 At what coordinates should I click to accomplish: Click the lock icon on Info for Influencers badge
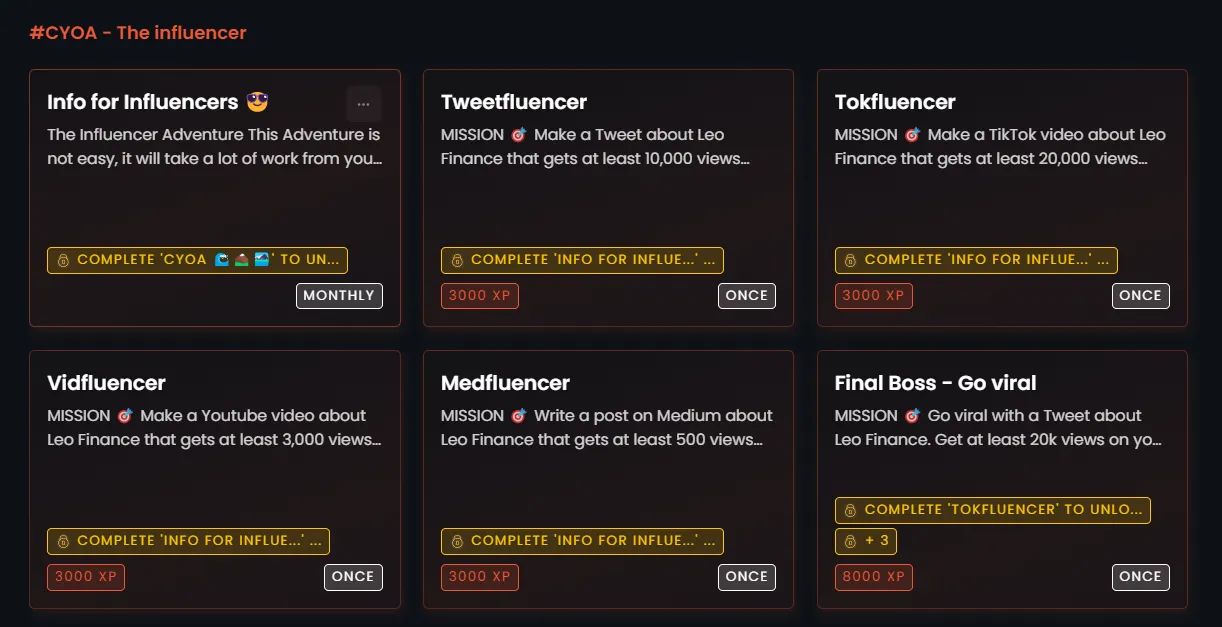[x=63, y=260]
